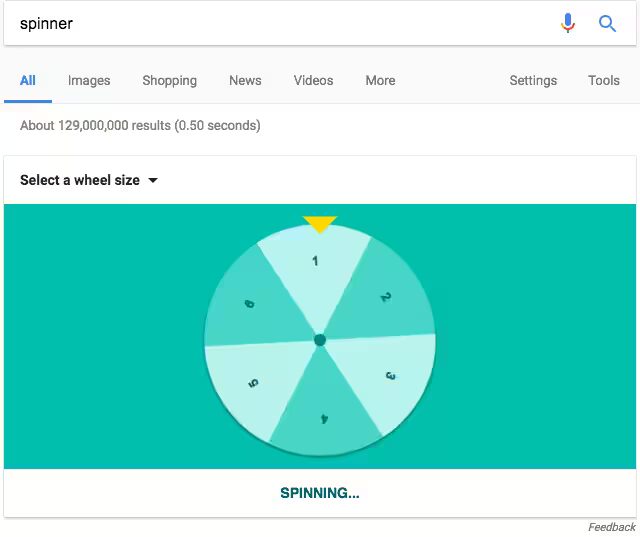Switch to the Images tab

point(89,80)
